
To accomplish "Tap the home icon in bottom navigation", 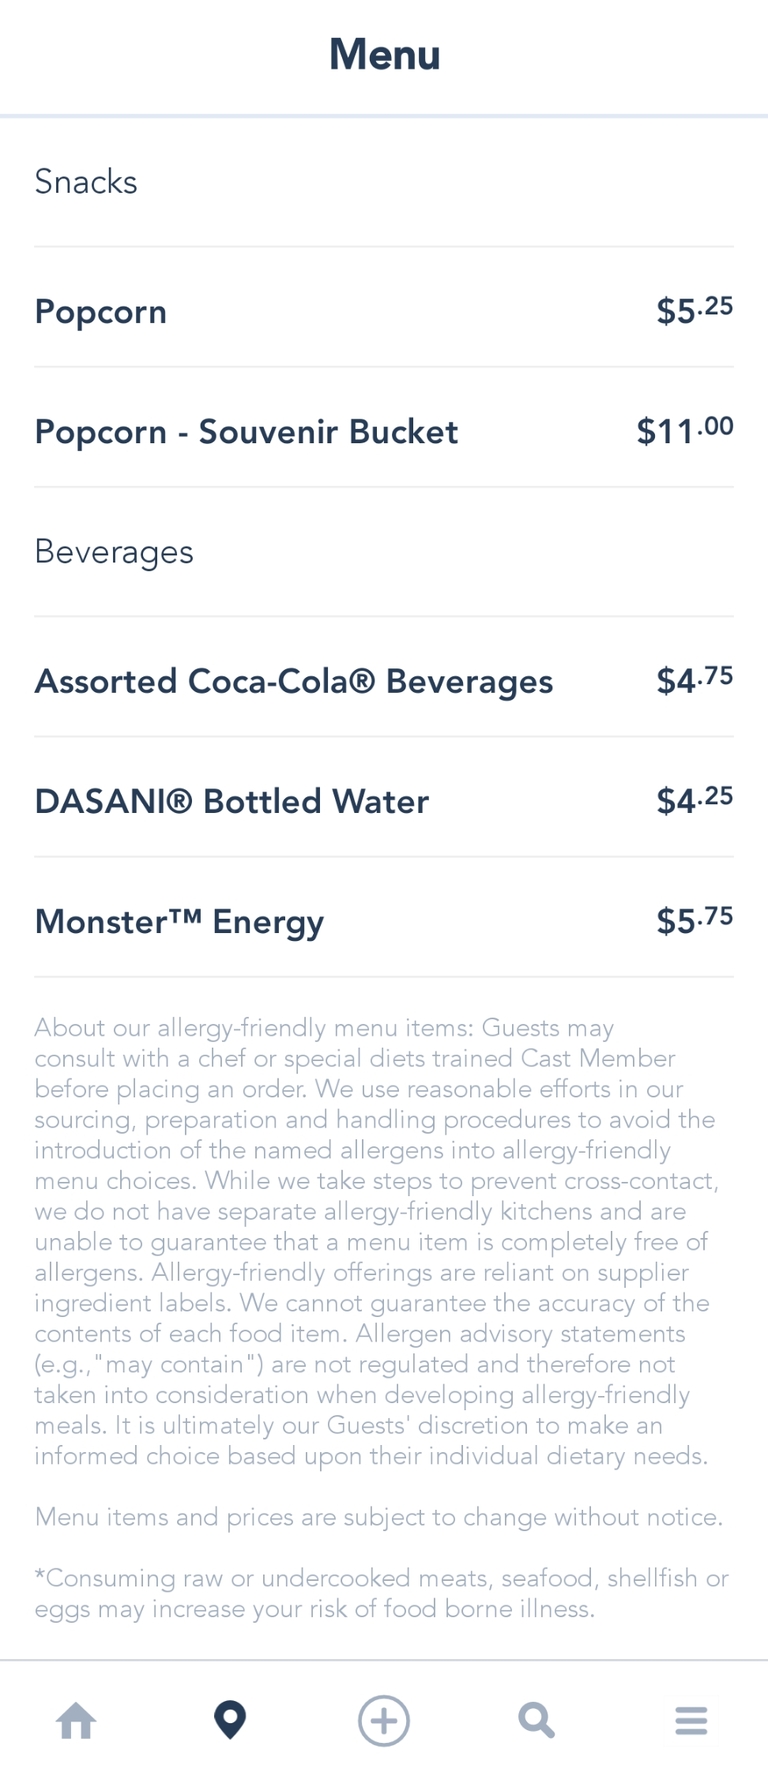I will click(x=76, y=1721).
